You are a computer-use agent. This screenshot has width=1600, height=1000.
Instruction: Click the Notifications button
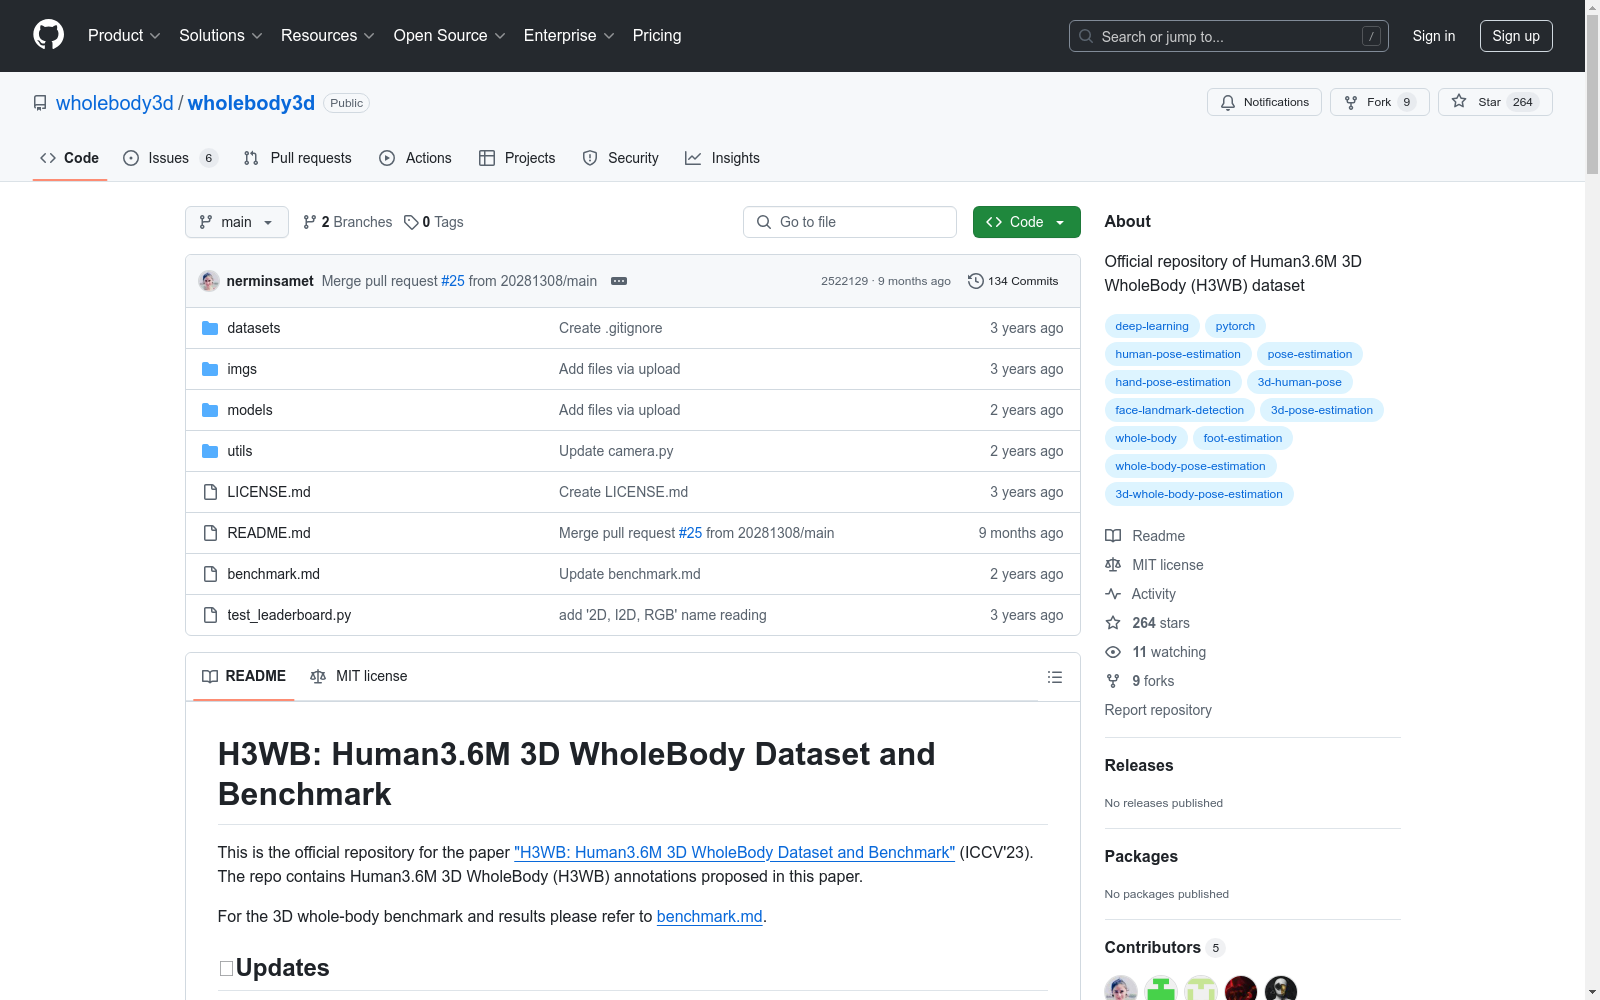point(1265,102)
